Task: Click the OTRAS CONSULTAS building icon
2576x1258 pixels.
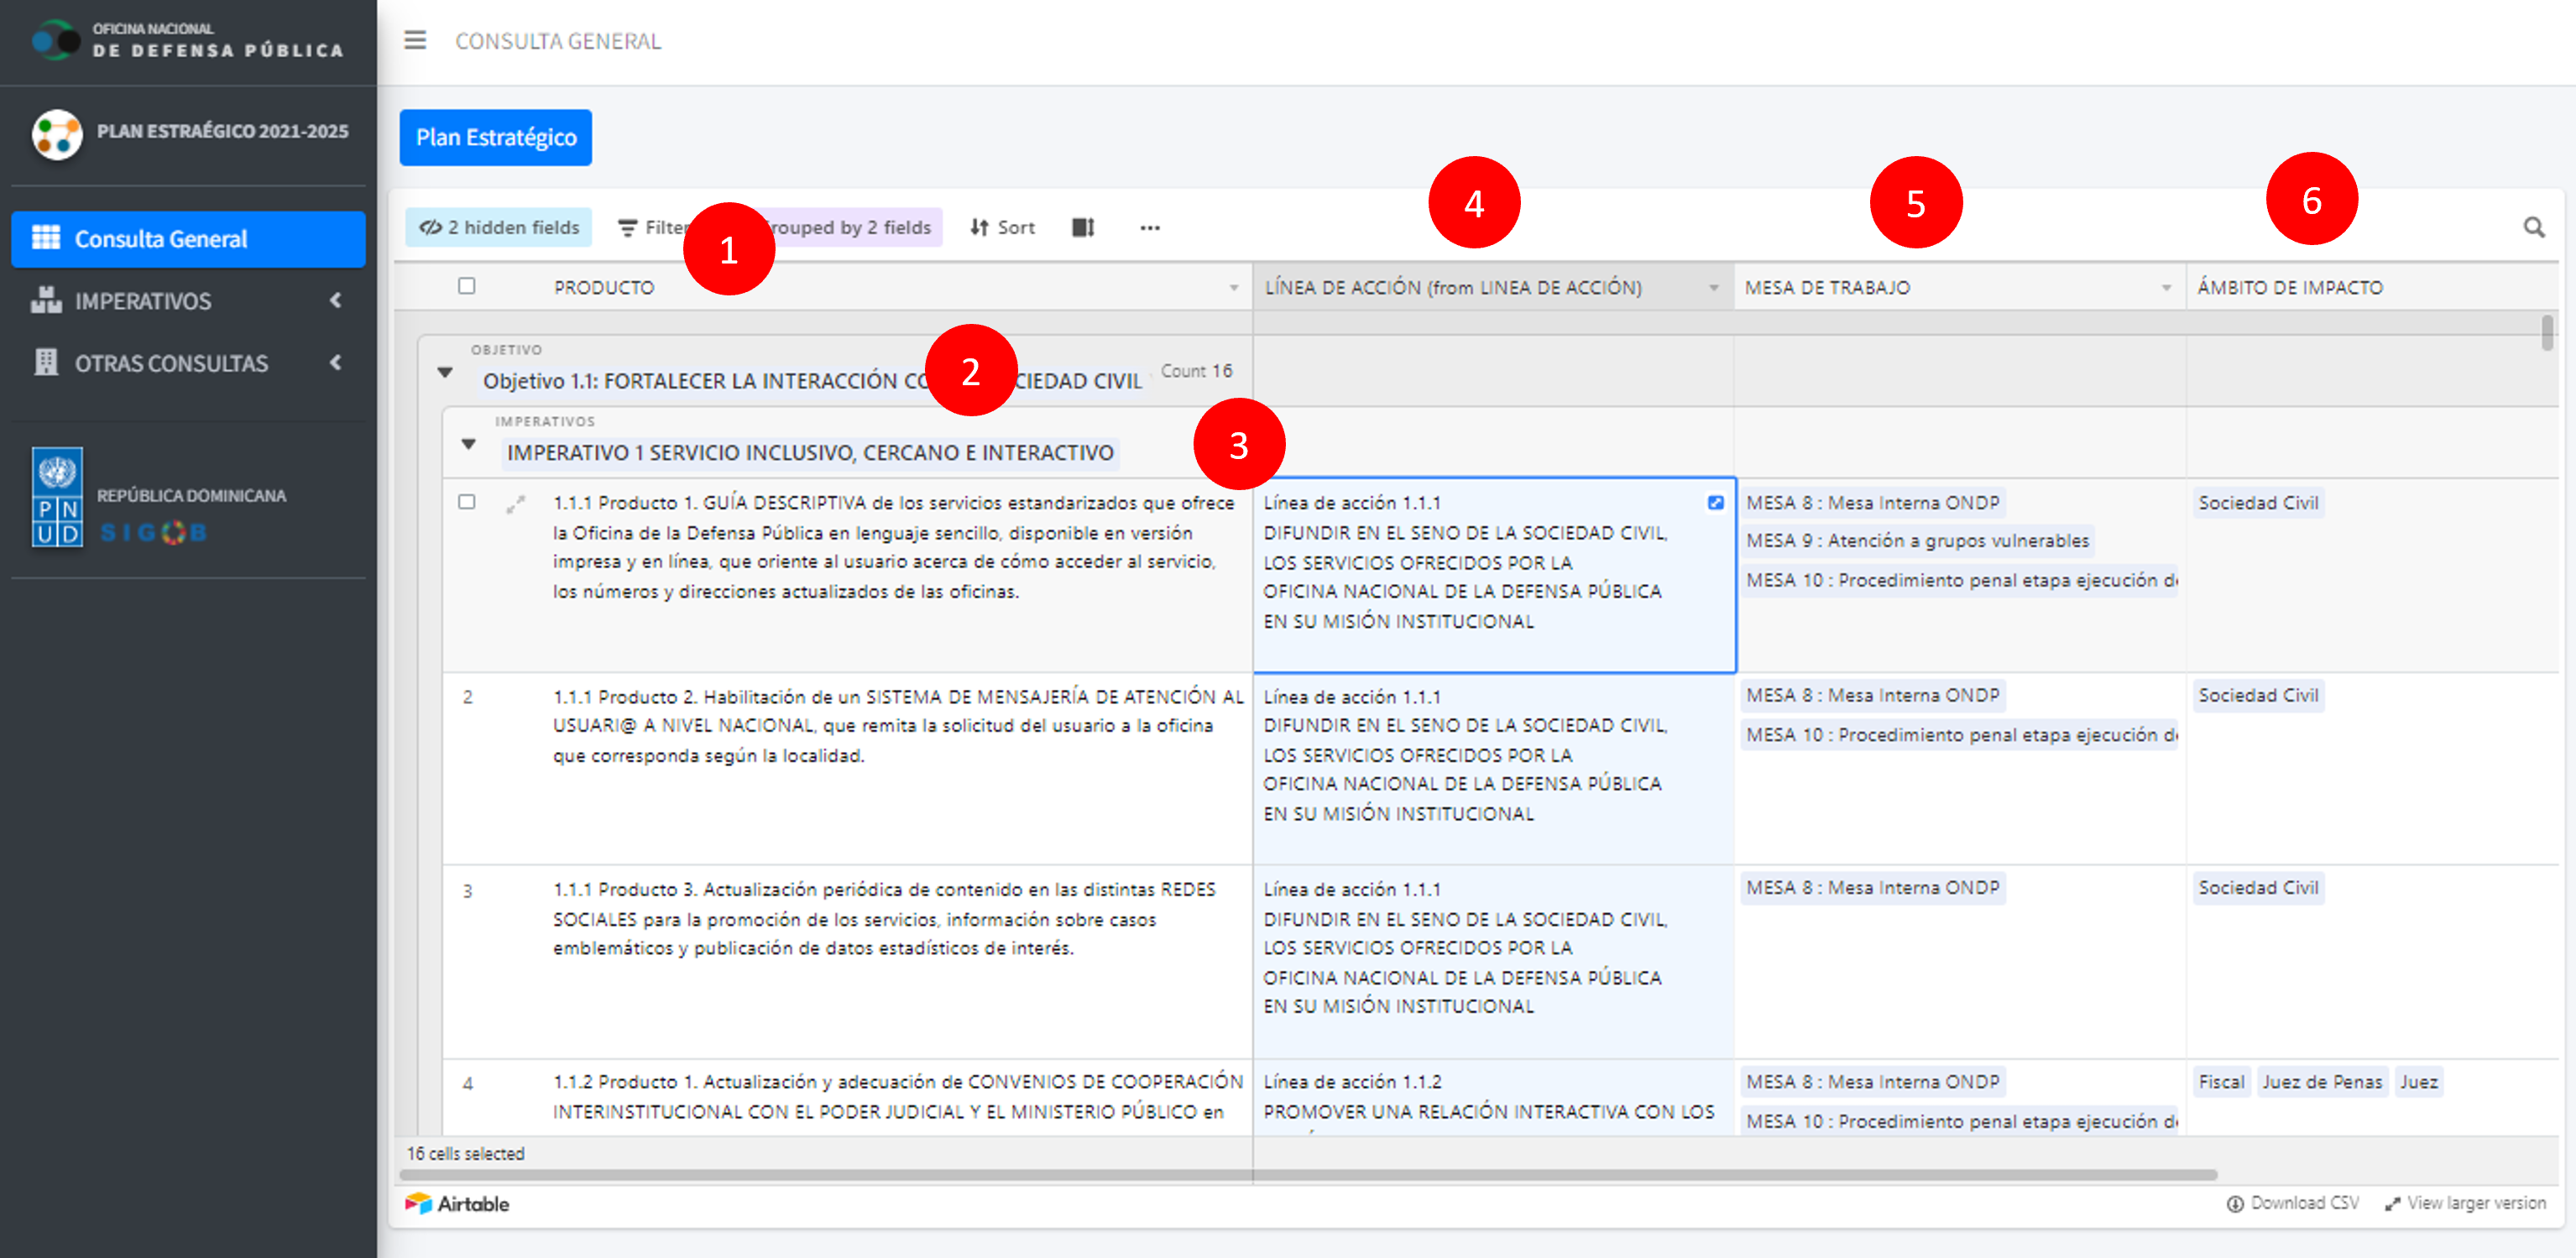Action: (46, 362)
